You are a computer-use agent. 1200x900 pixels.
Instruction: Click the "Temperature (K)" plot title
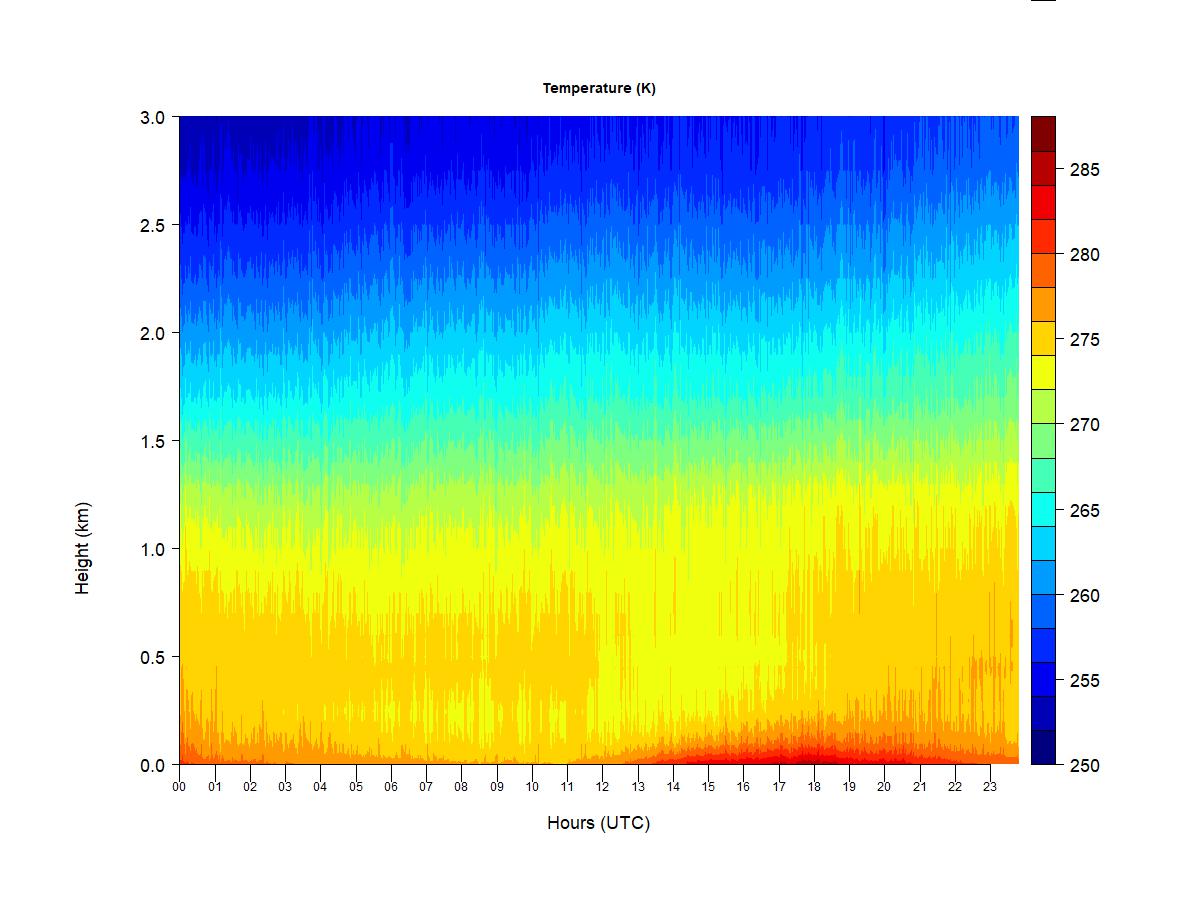pyautogui.click(x=599, y=88)
